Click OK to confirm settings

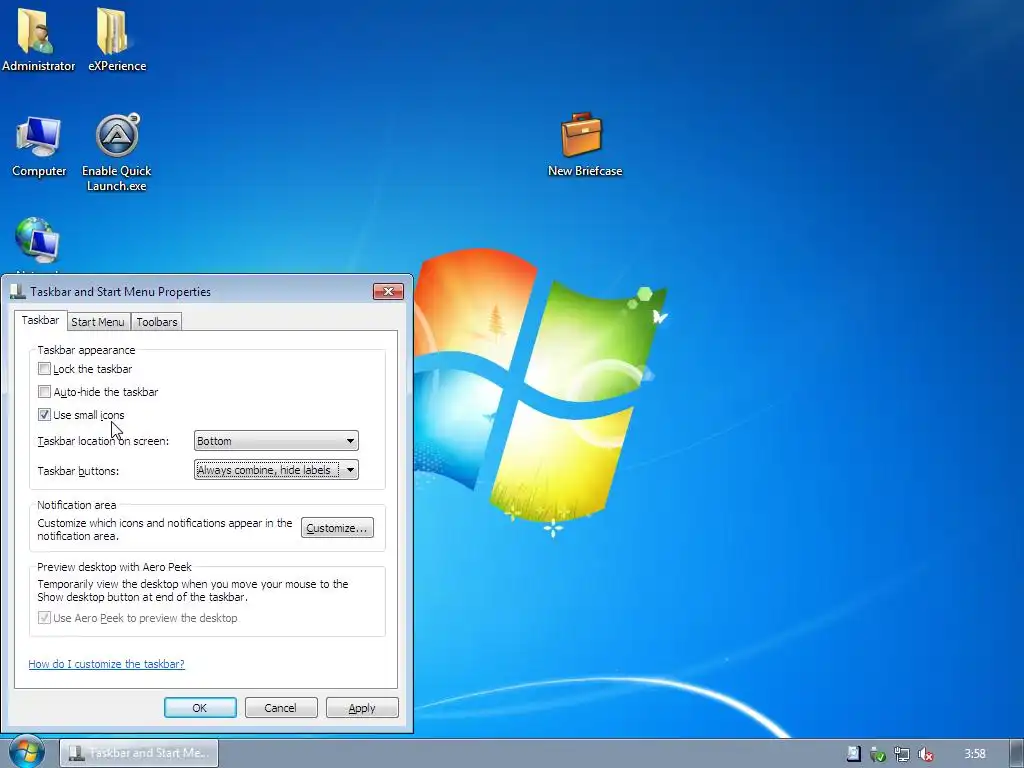pyautogui.click(x=200, y=708)
